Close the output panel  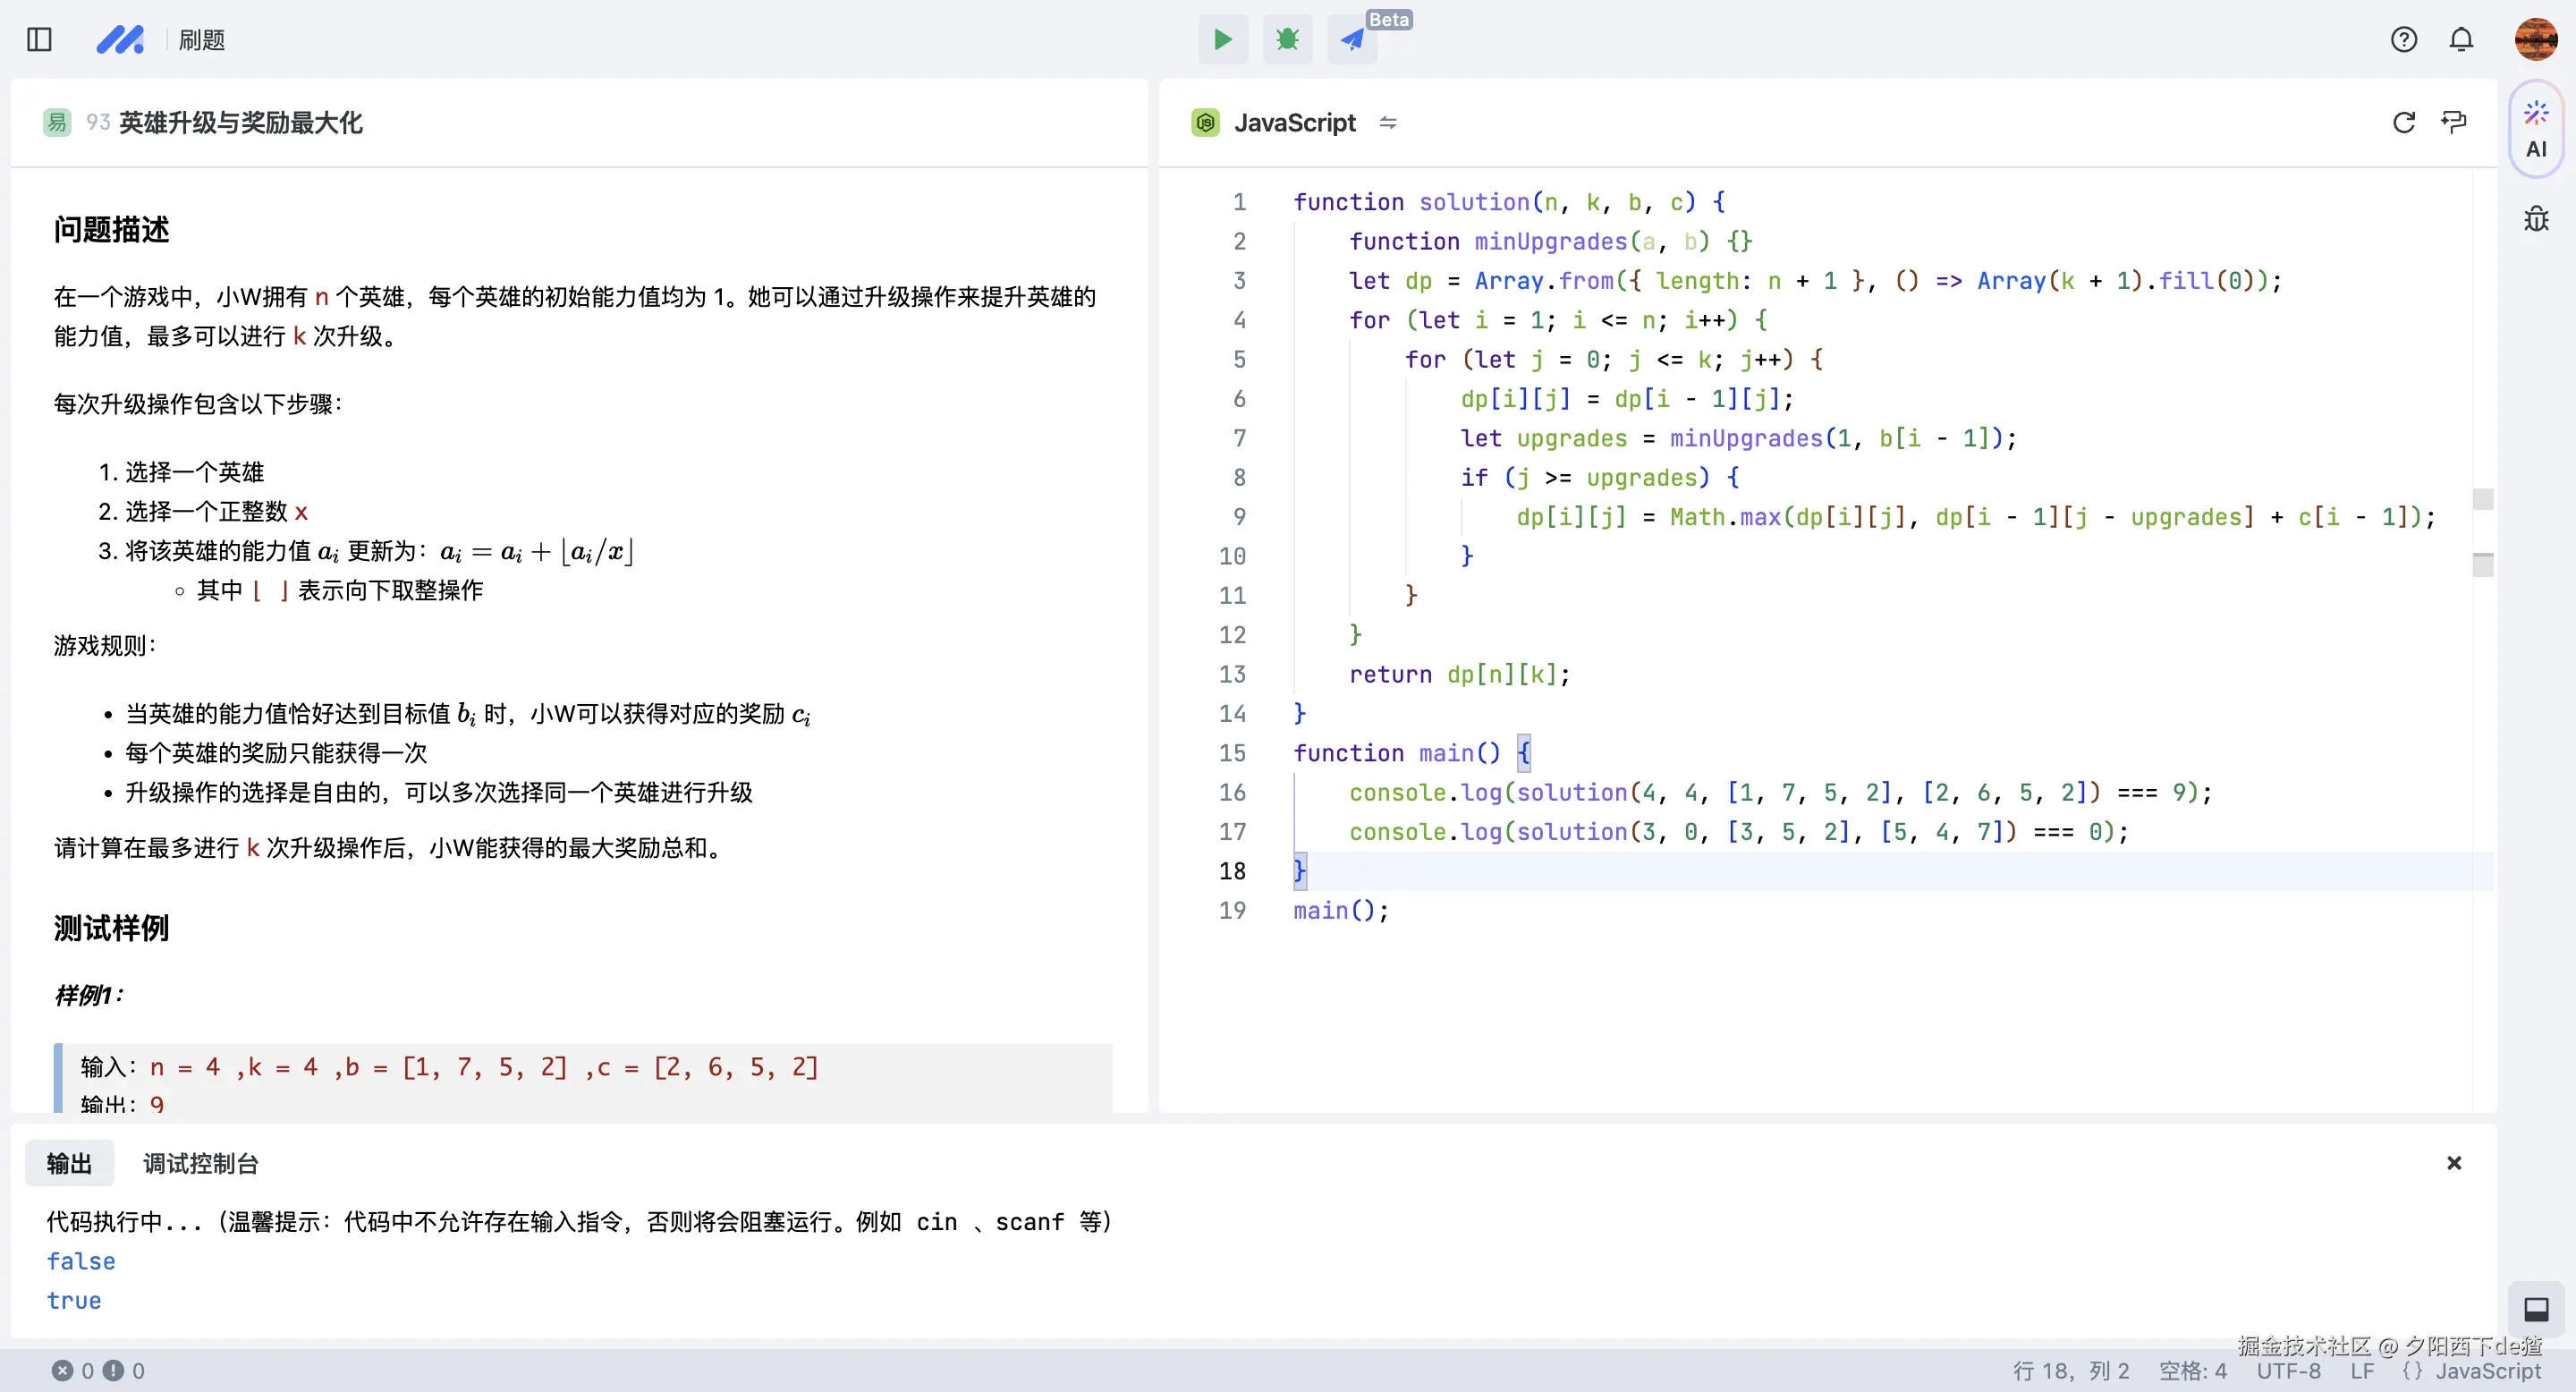click(x=2453, y=1163)
